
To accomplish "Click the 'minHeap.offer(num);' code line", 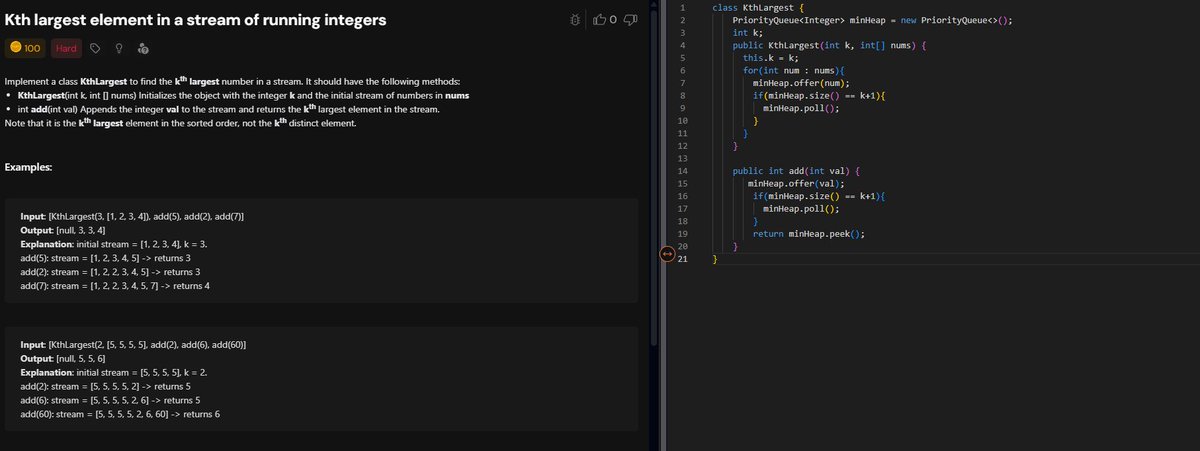I will coord(802,83).
